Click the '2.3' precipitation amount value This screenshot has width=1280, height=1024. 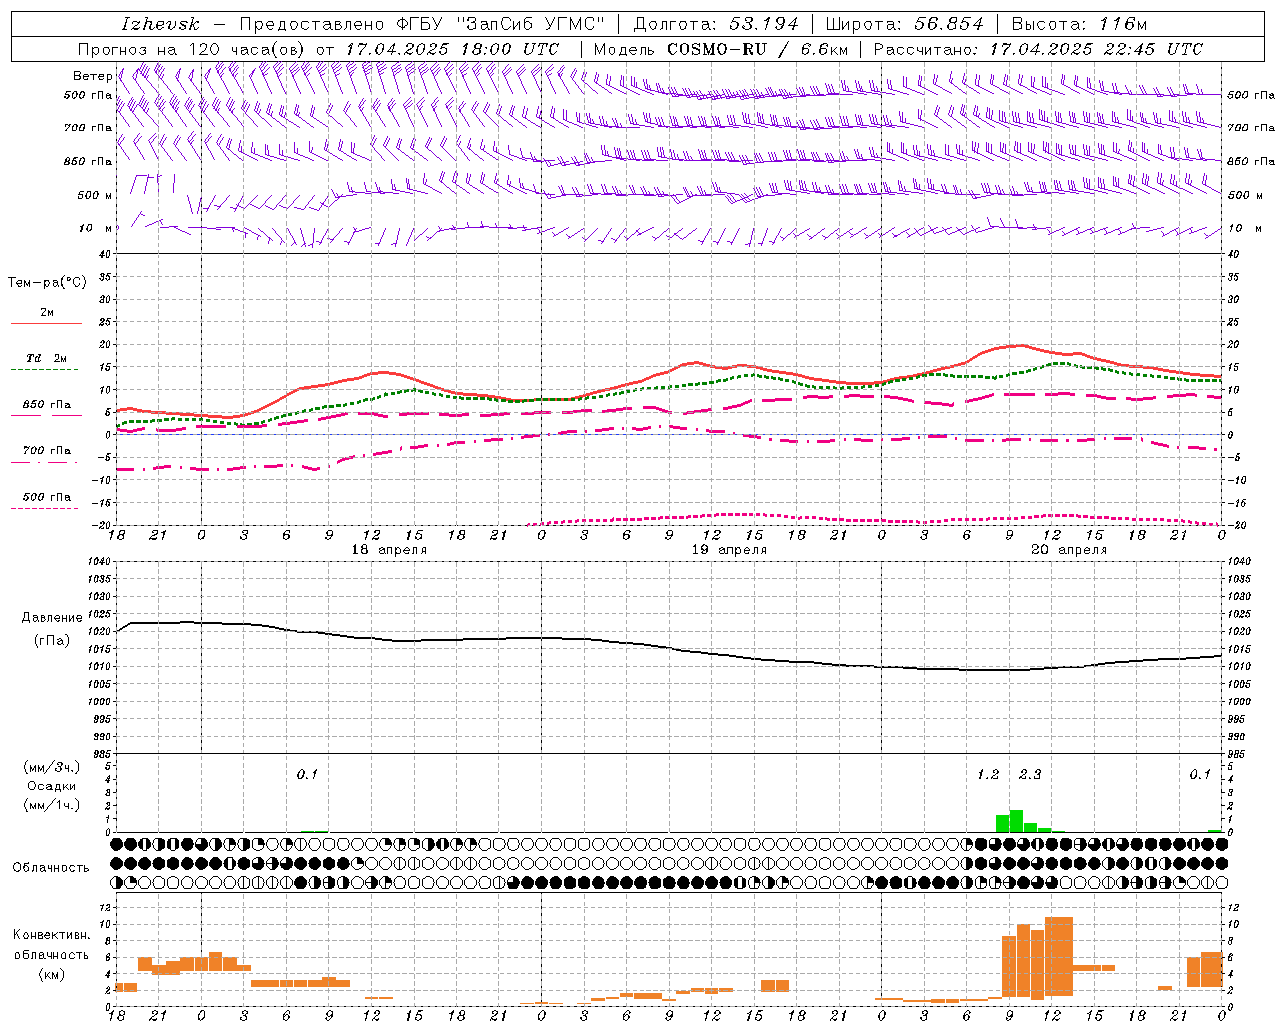(x=1030, y=774)
